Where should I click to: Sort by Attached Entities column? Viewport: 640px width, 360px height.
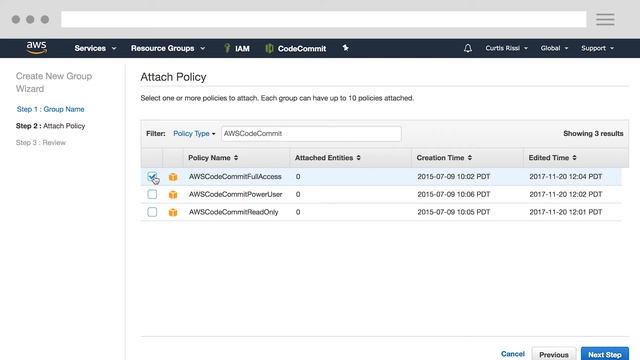(327, 158)
